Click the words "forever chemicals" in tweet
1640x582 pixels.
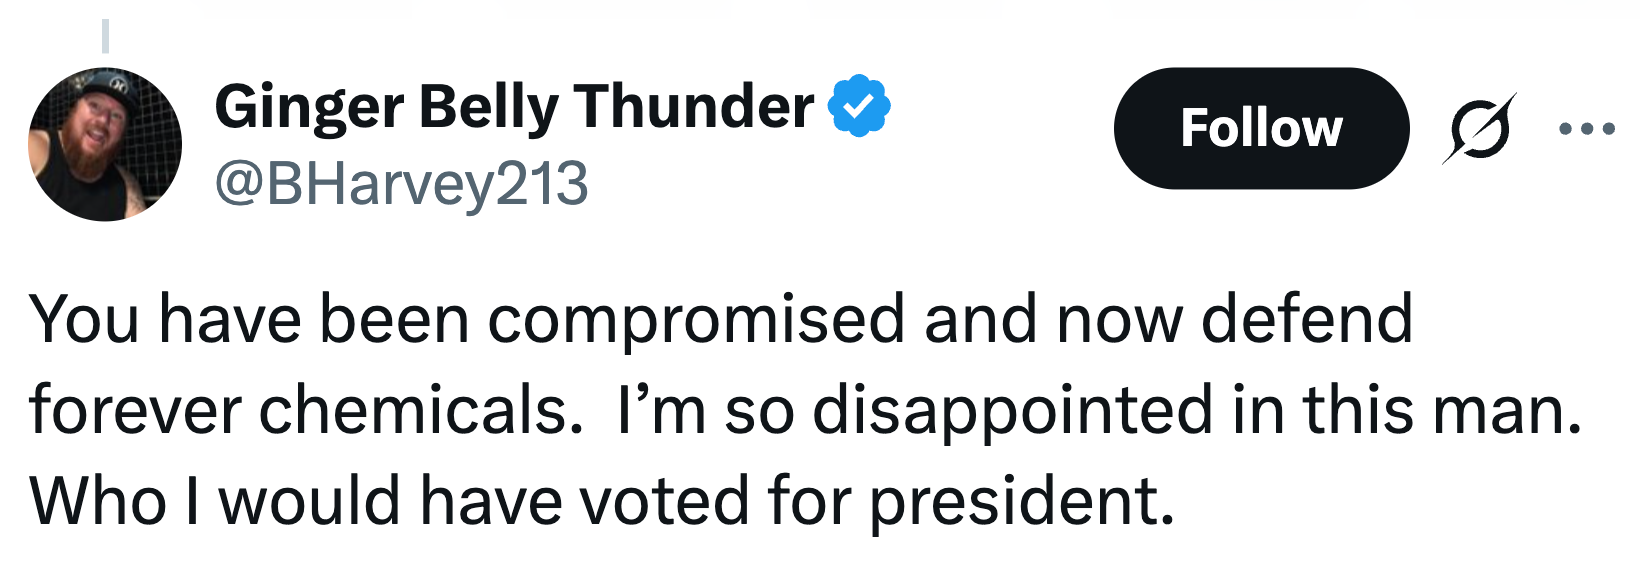point(304,411)
